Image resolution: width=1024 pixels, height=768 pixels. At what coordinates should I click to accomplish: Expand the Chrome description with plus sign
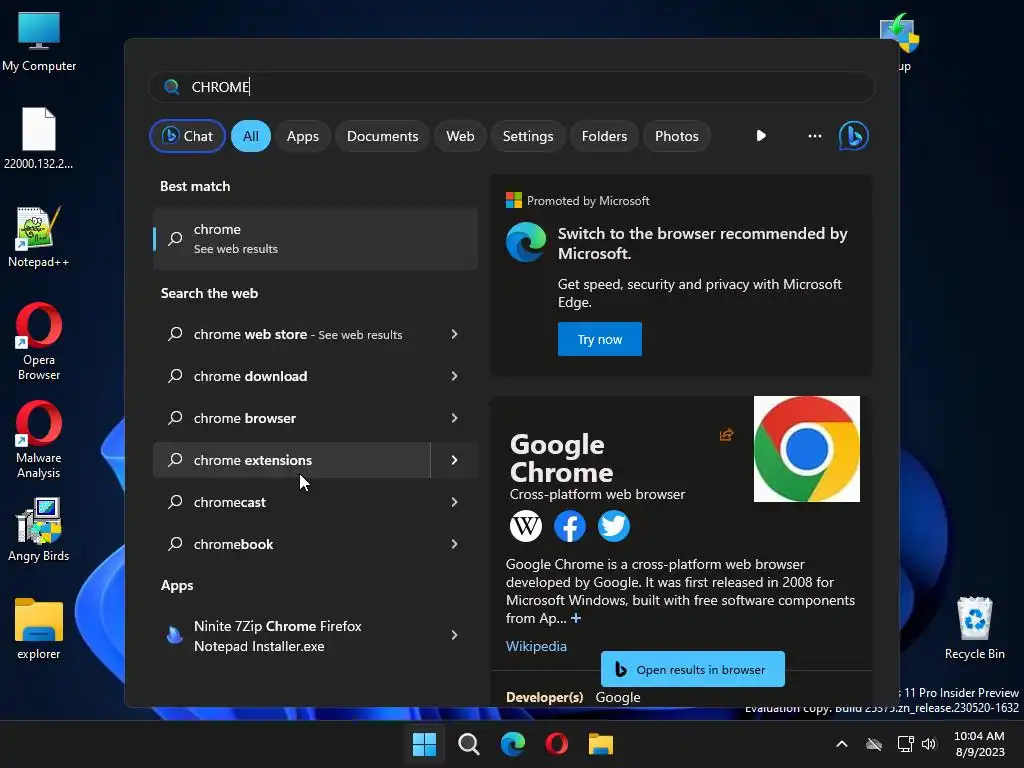pos(576,618)
